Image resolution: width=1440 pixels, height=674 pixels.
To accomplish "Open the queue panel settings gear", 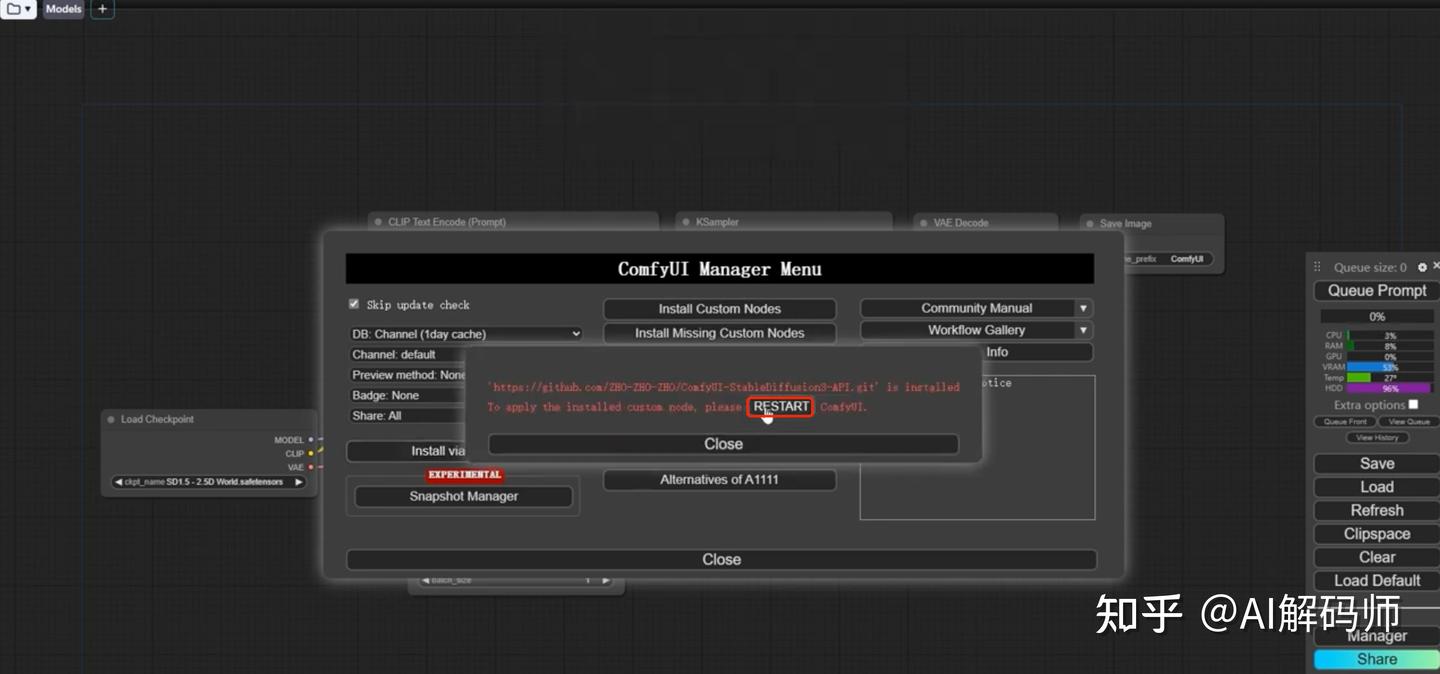I will point(1421,267).
